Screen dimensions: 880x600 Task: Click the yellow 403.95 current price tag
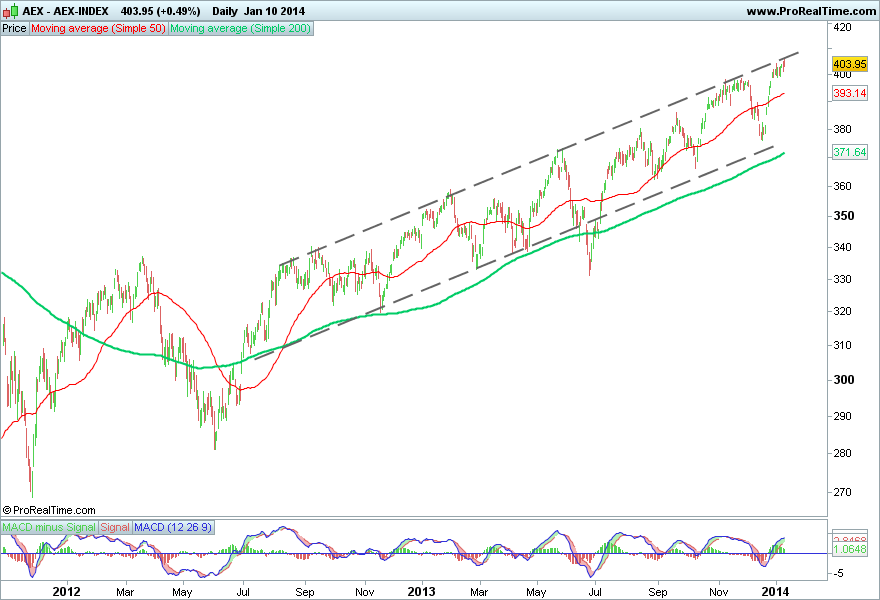coord(850,65)
